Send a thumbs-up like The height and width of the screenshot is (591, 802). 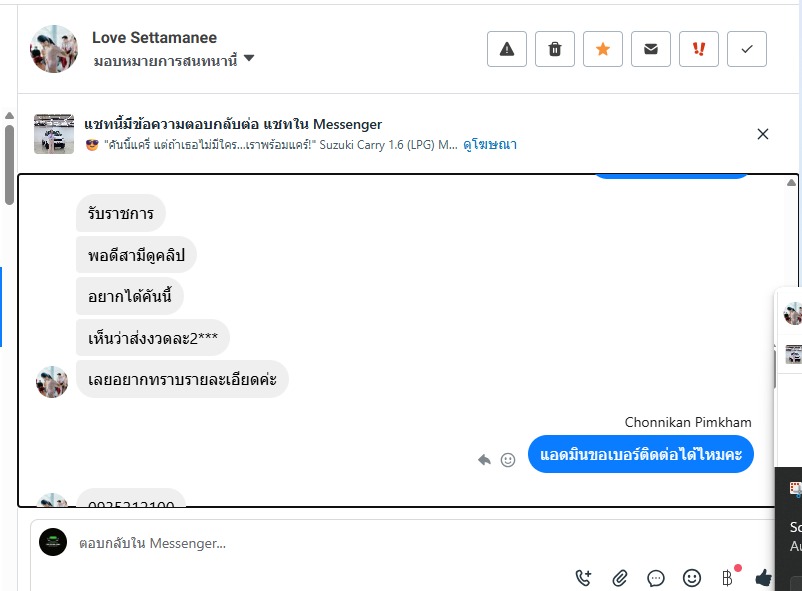764,577
